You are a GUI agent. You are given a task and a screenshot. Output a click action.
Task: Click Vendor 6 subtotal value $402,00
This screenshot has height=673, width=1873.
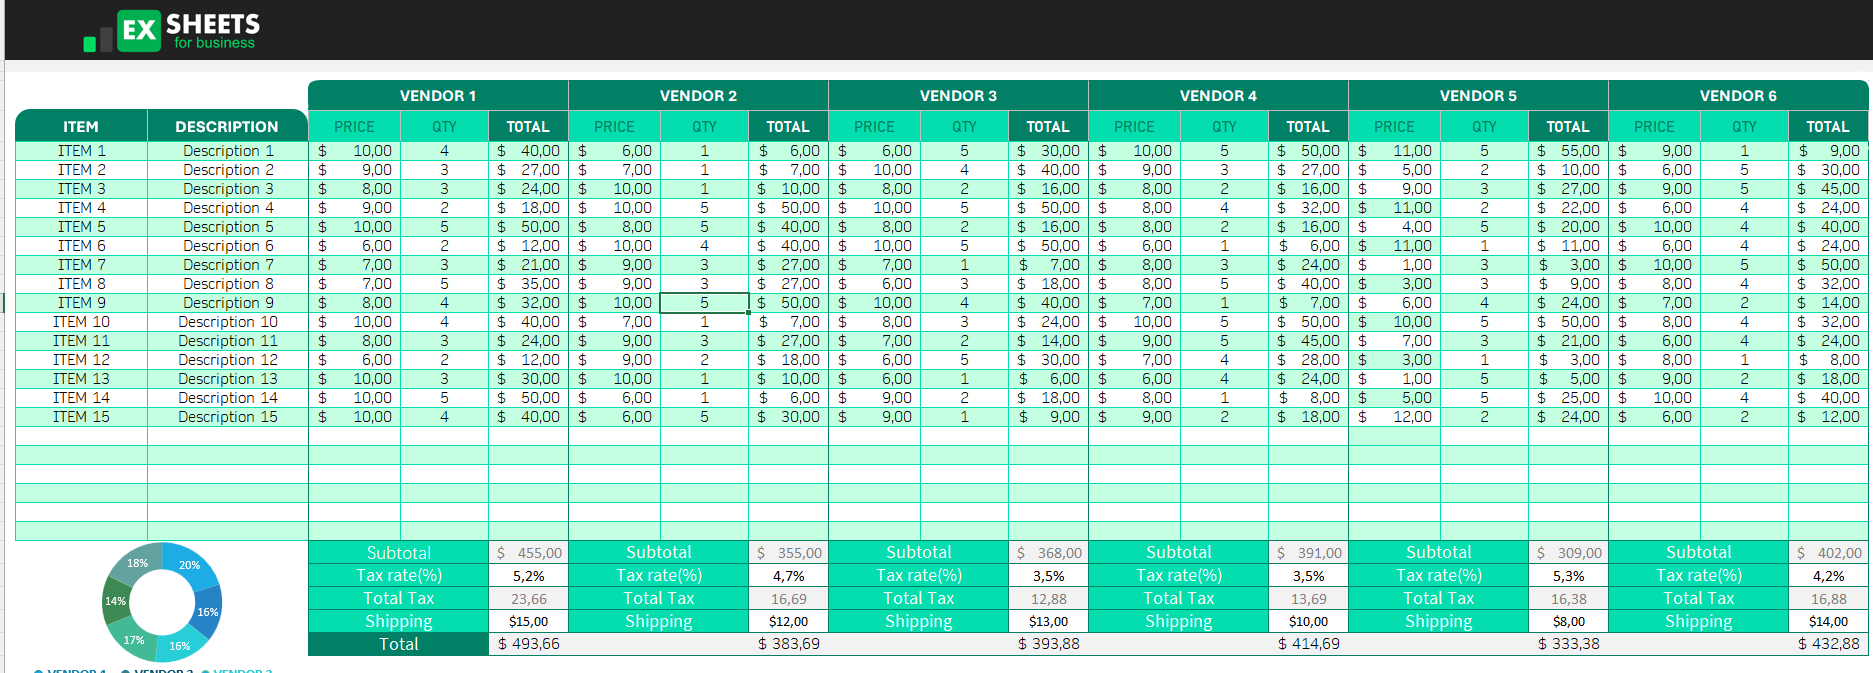pyautogui.click(x=1828, y=553)
